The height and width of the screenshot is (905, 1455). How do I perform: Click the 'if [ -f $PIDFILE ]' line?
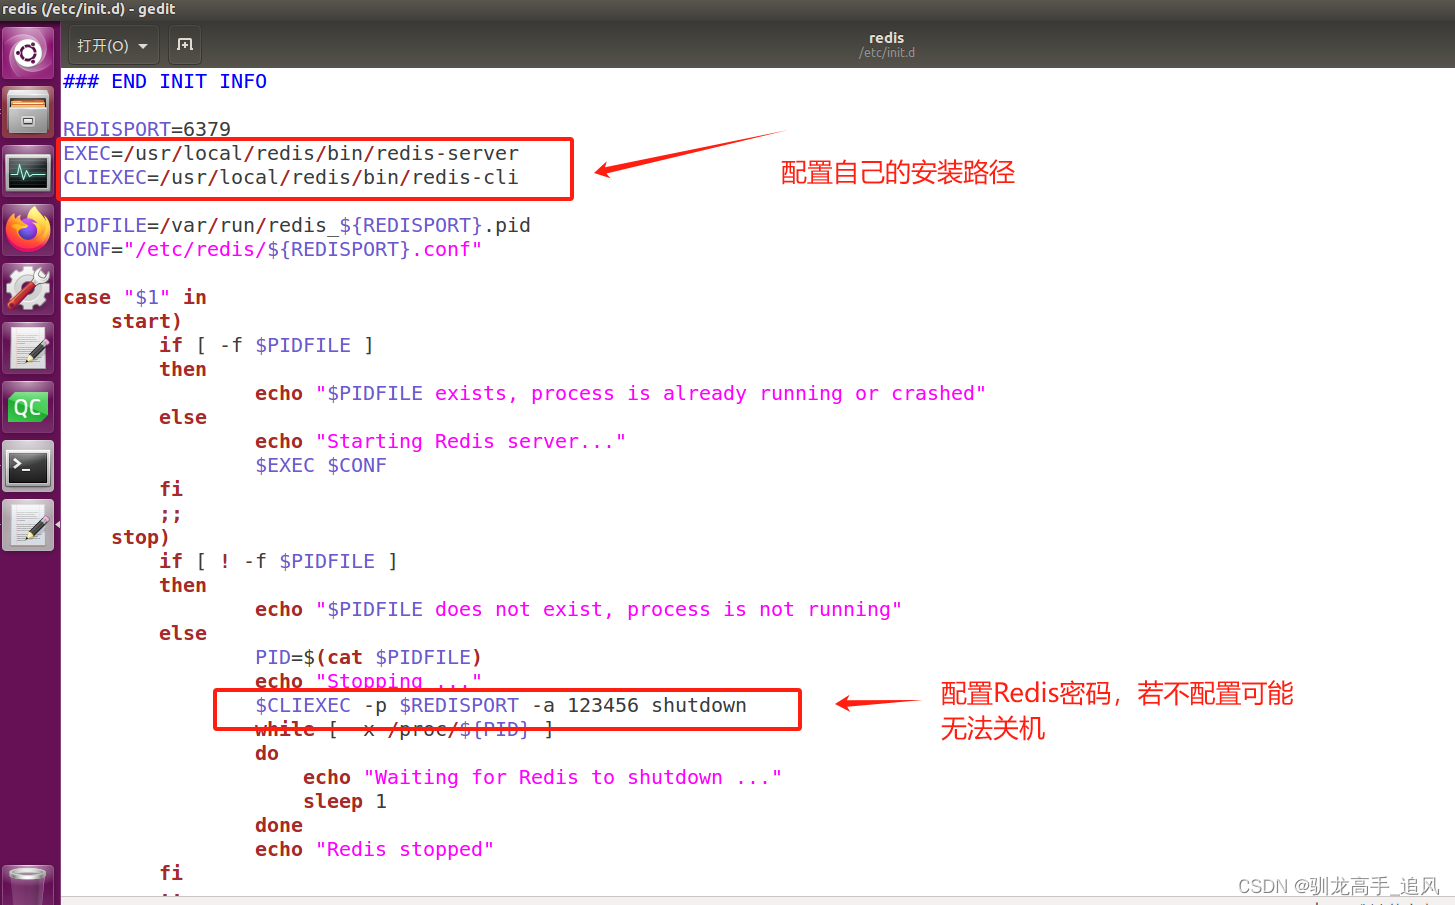[266, 345]
